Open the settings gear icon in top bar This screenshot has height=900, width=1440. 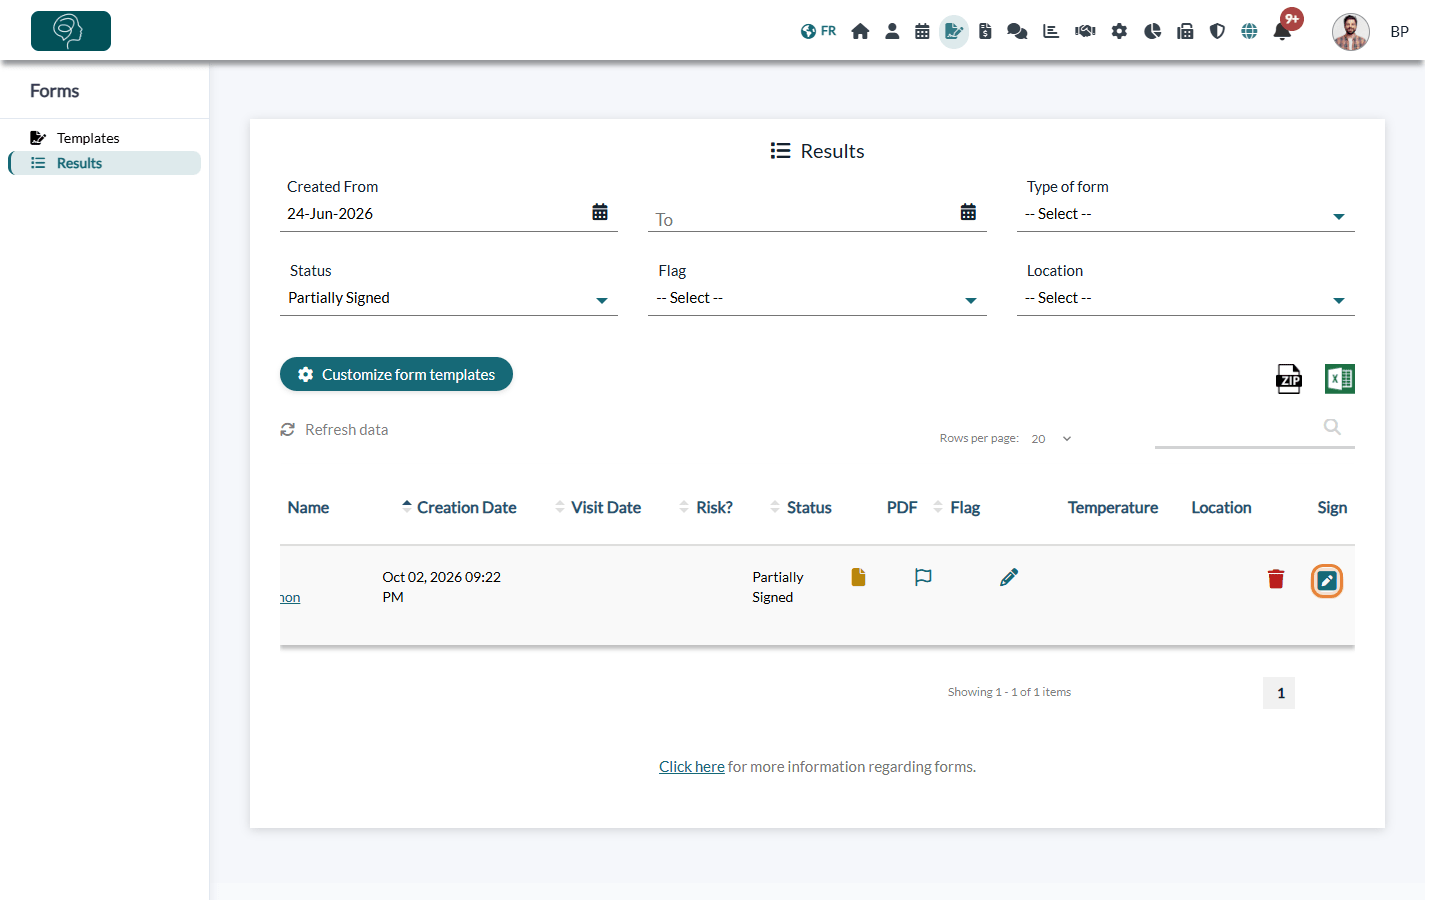[1119, 31]
